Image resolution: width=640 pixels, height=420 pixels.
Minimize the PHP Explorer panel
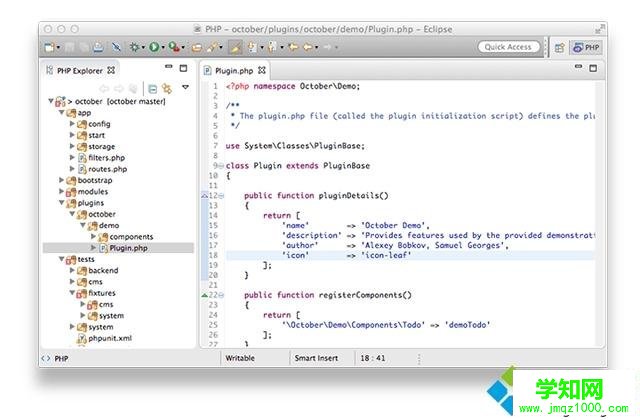[169, 67]
